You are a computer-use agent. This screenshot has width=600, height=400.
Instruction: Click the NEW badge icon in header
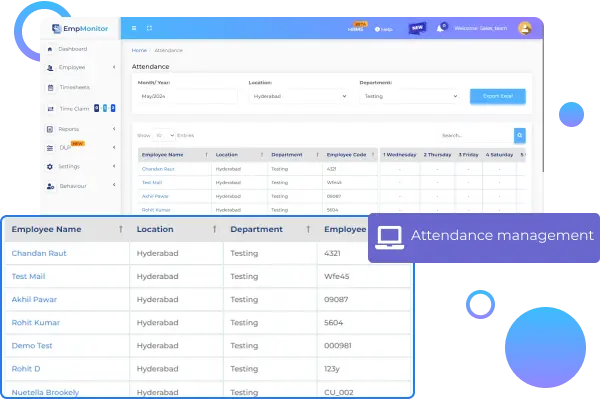pyautogui.click(x=417, y=28)
